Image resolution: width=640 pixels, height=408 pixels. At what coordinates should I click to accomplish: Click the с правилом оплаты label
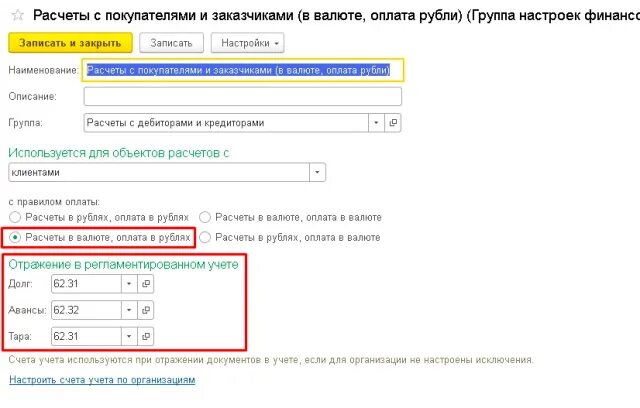[54, 202]
